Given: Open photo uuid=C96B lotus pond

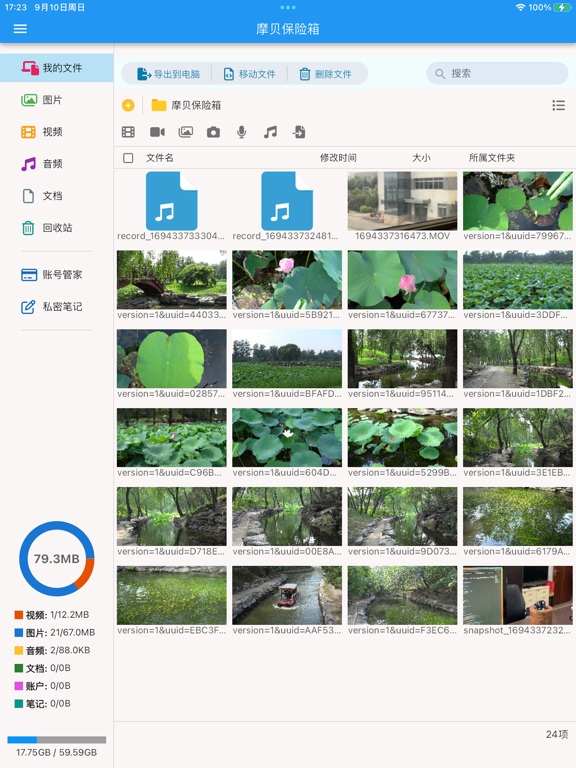Looking at the screenshot, I should (171, 443).
